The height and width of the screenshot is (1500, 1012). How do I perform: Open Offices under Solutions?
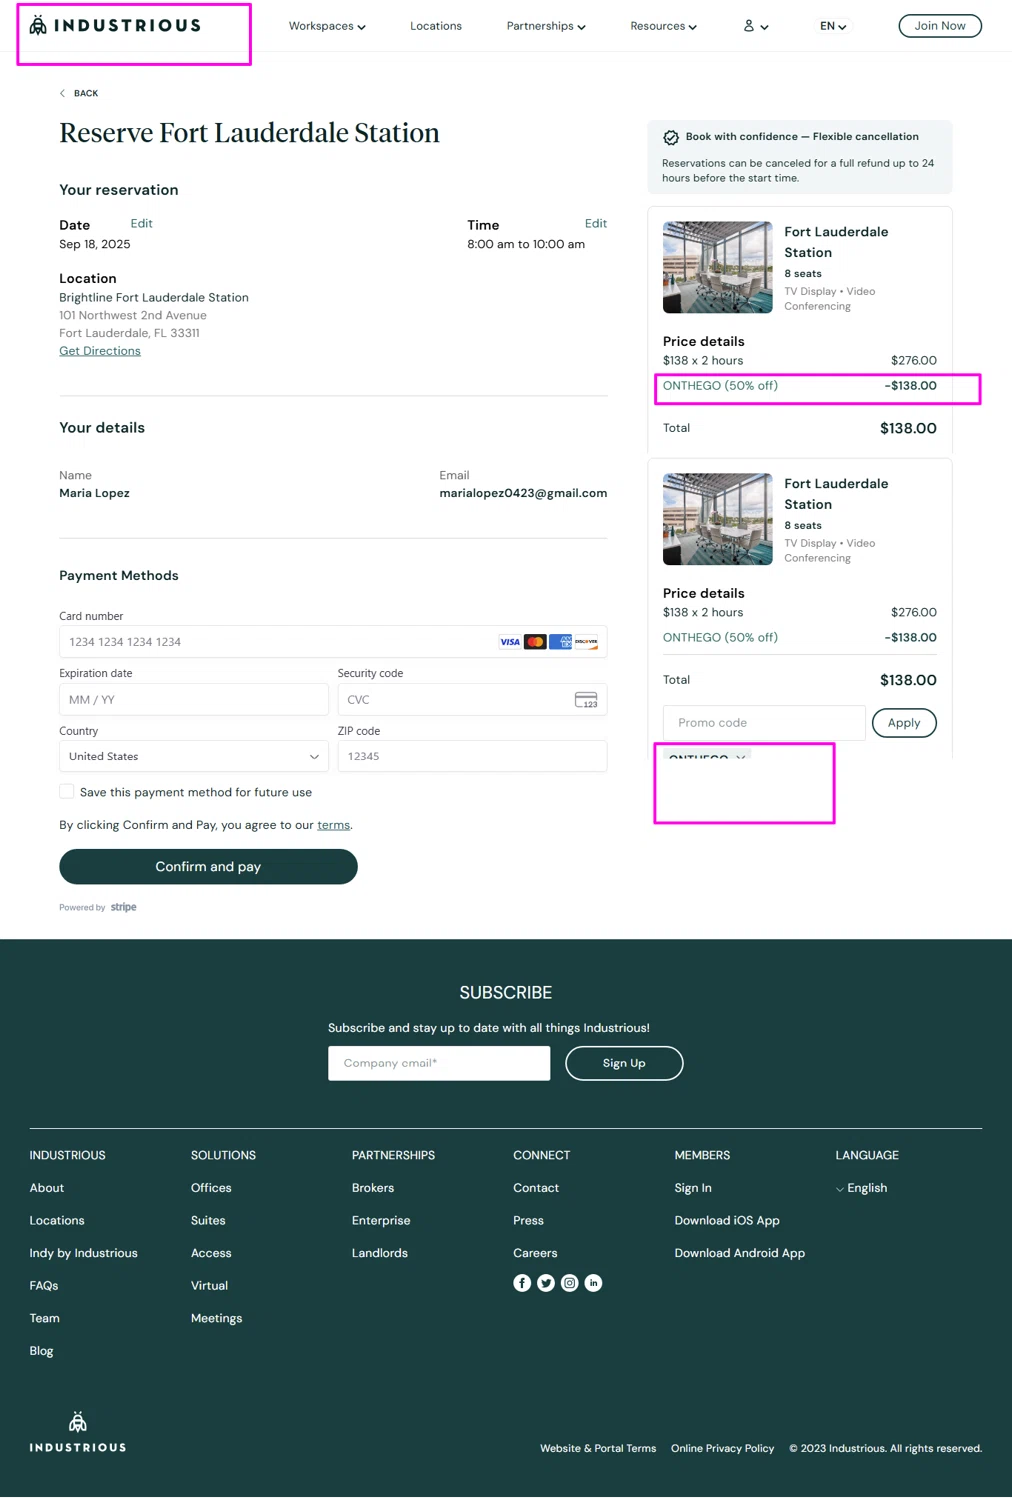click(x=211, y=1188)
